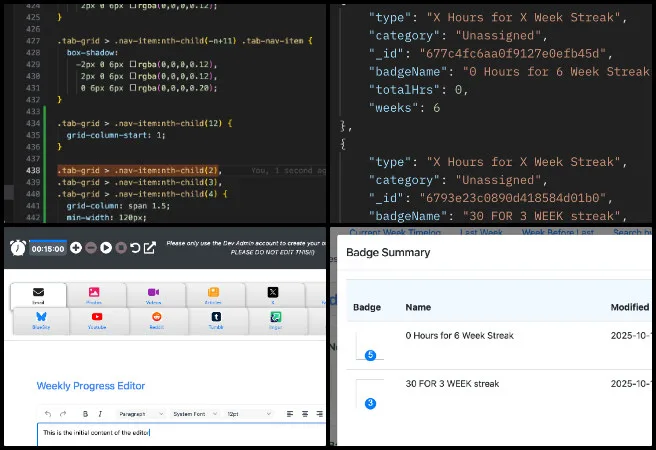
Task: Add time with the plus icon
Action: 76,247
